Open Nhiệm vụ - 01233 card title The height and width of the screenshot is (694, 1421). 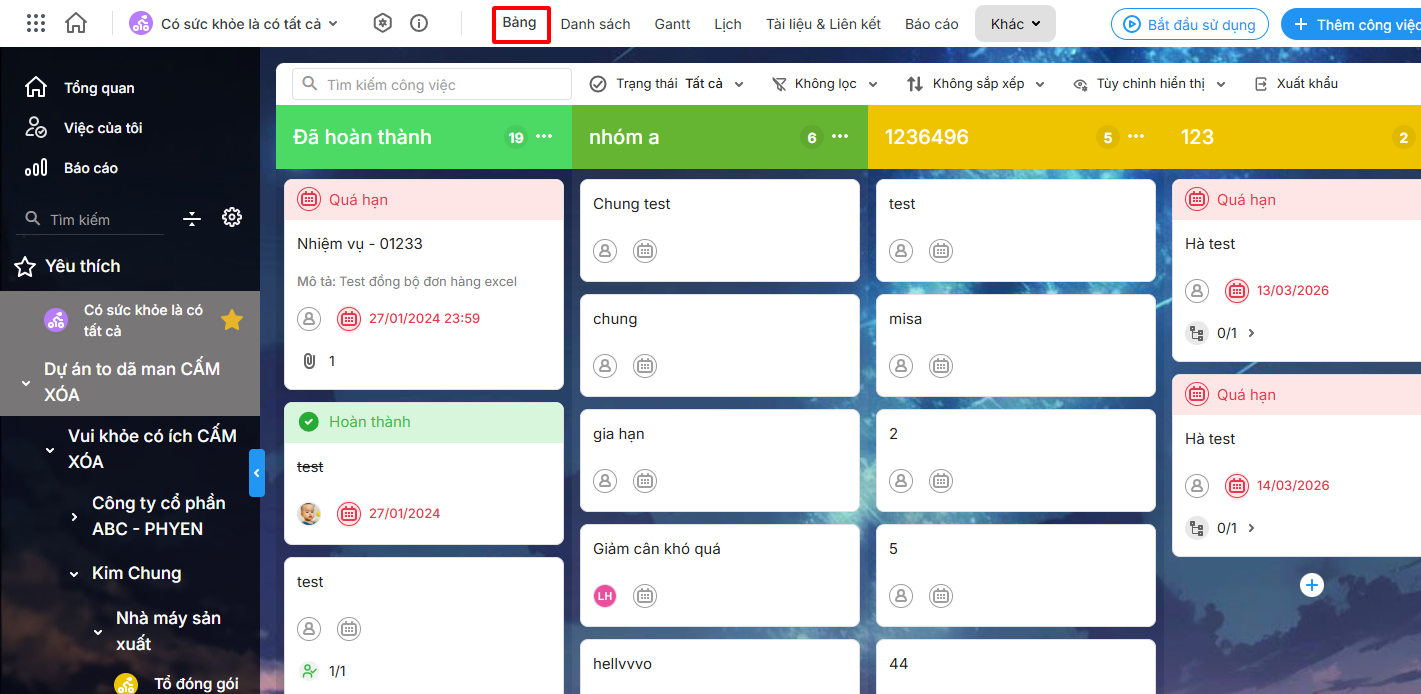coord(360,244)
